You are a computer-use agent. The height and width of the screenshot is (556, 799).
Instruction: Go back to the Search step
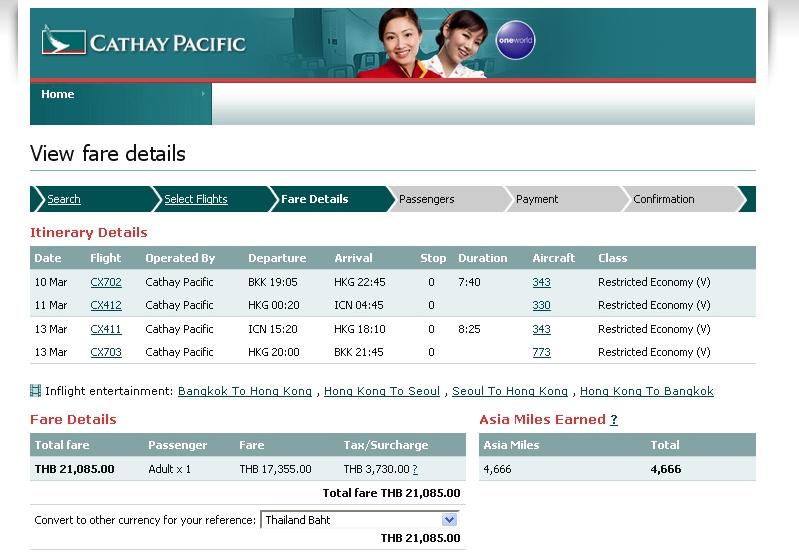(64, 199)
